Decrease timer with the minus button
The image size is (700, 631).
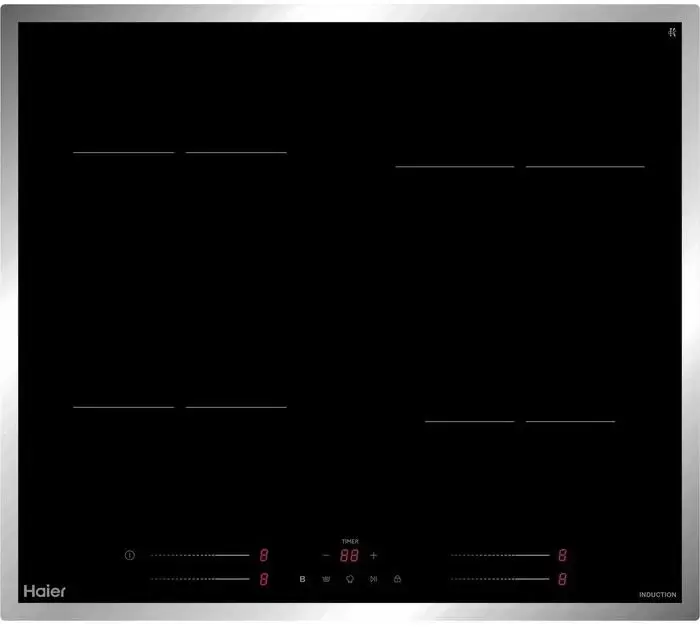pyautogui.click(x=326, y=555)
